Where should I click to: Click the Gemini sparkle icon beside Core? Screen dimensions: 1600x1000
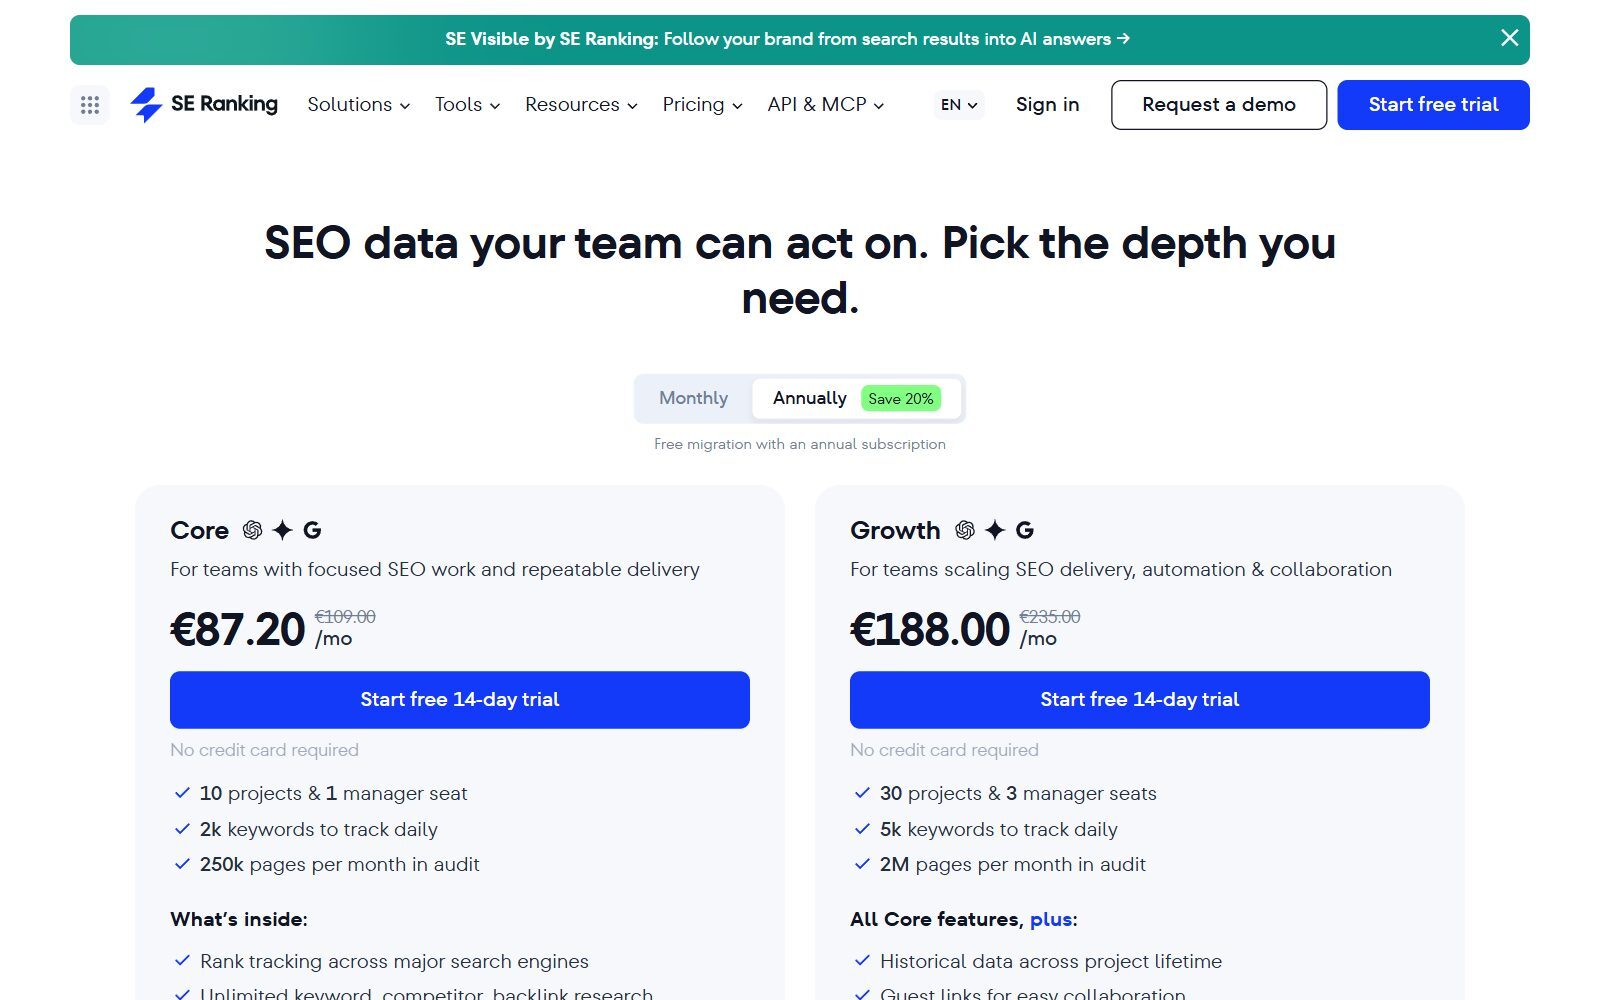(x=283, y=530)
